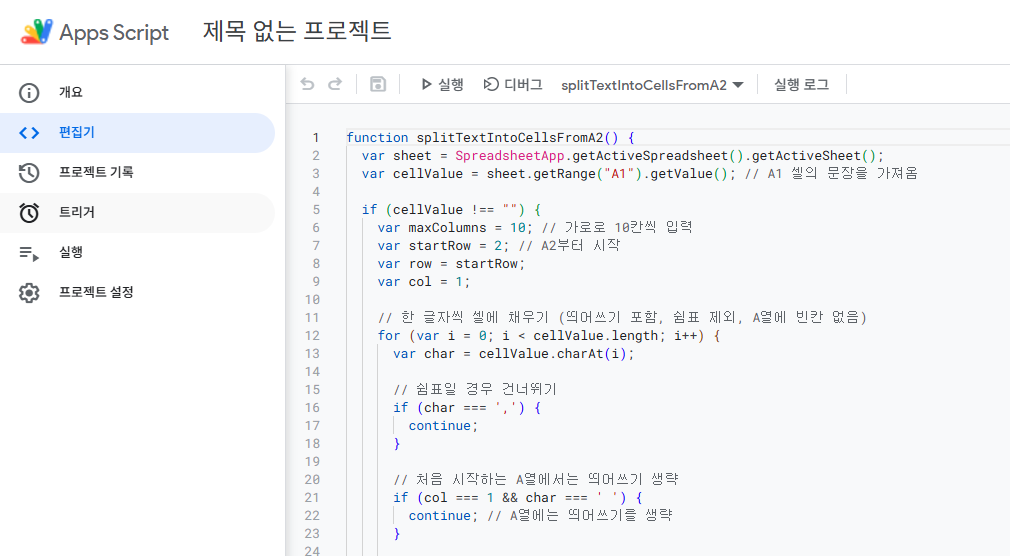This screenshot has height=556, width=1010.
Task: Click startRow declaration on line 7
Action: coord(443,246)
